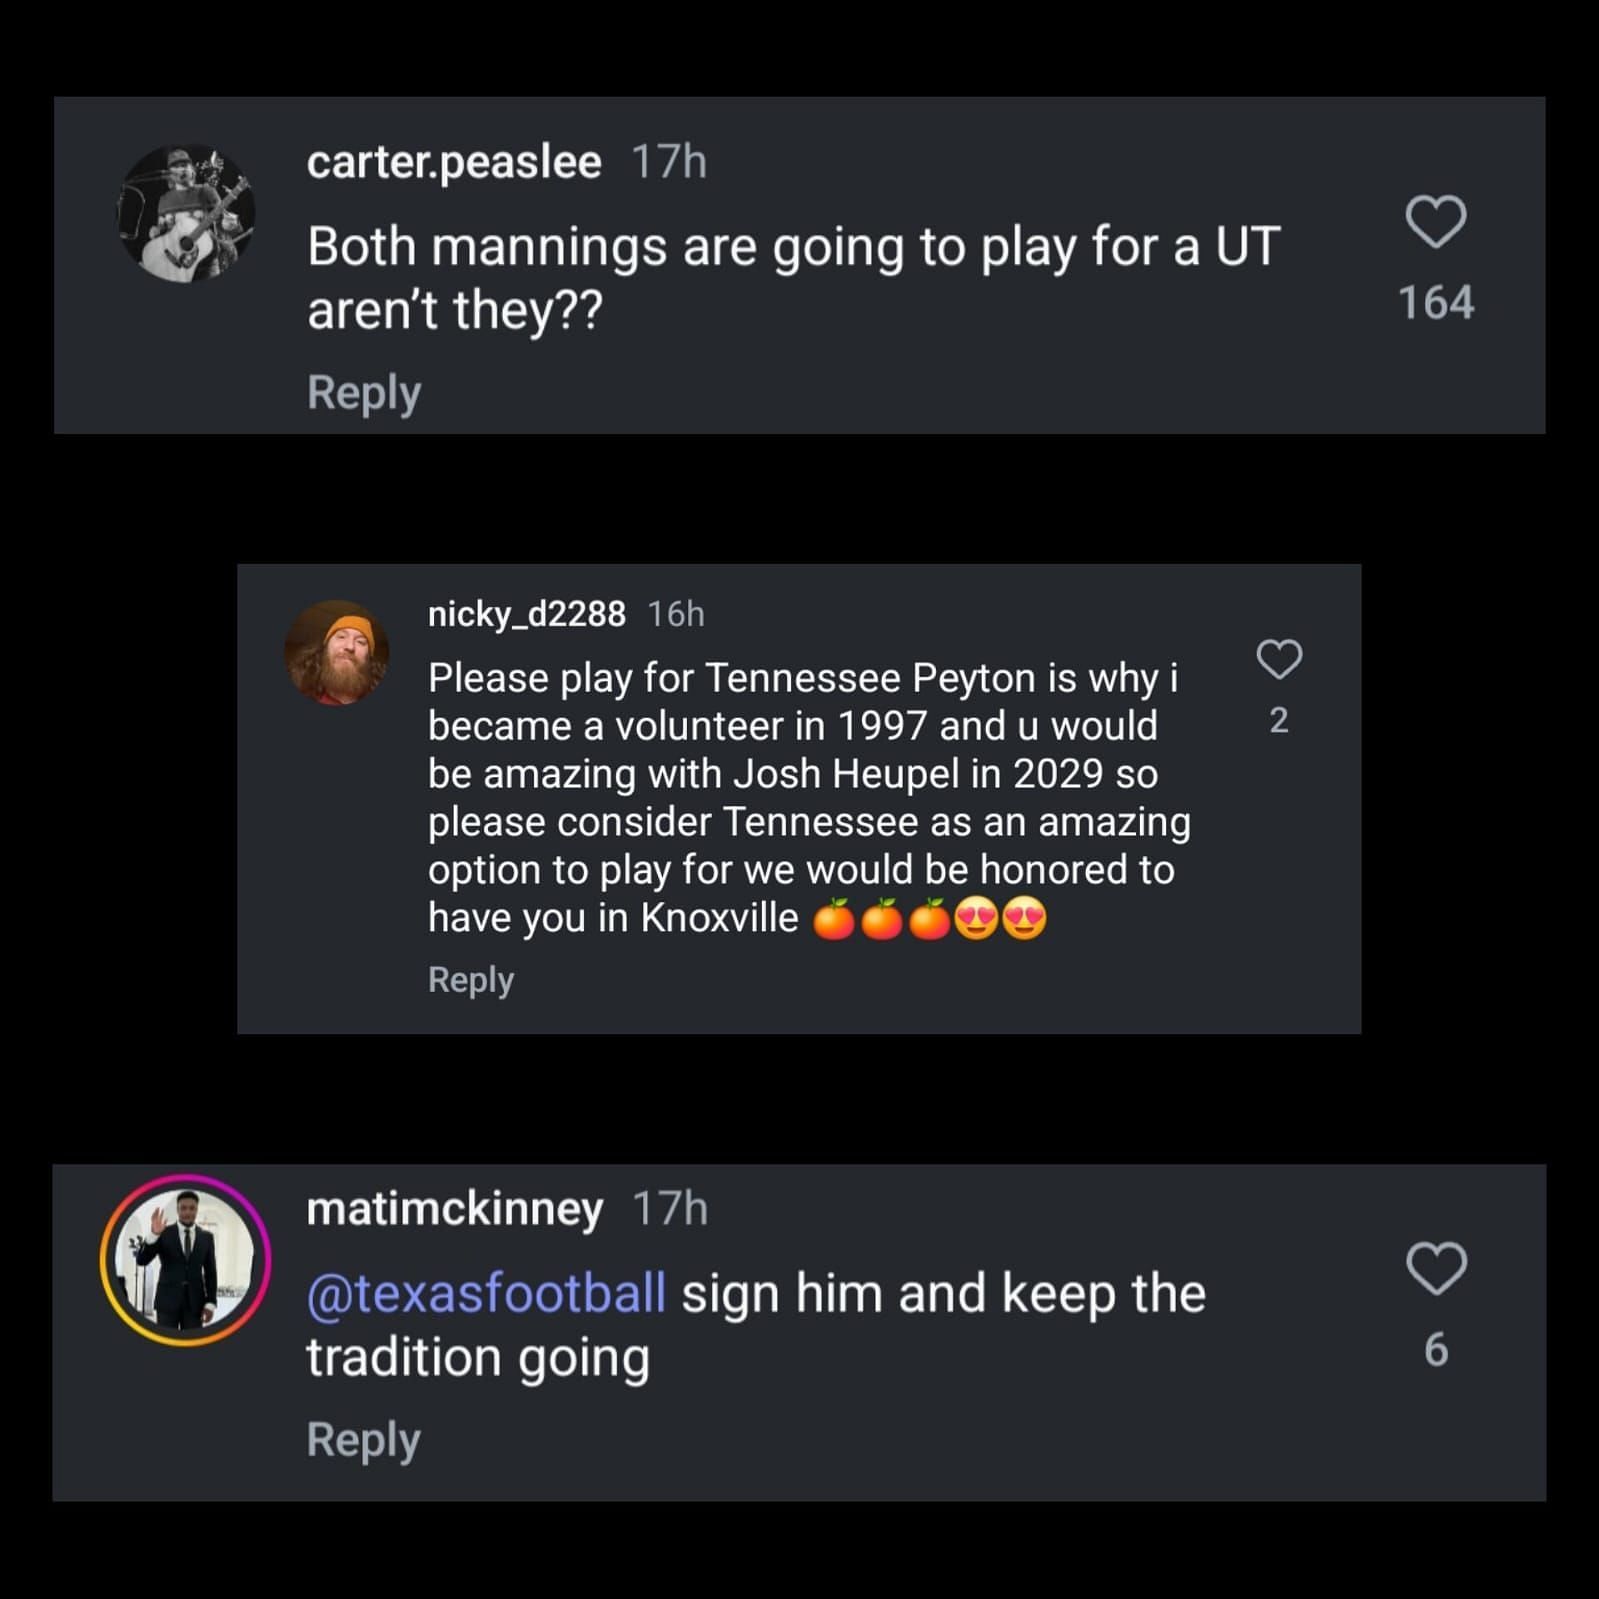Open carter.peaslee's username profile

[x=453, y=162]
